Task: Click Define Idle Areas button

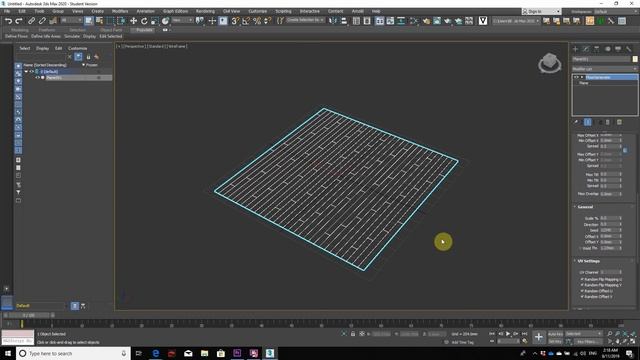Action: pyautogui.click(x=46, y=36)
